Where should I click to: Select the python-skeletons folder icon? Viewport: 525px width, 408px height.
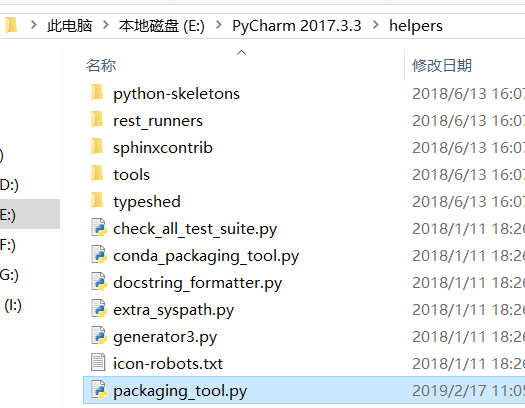[x=97, y=93]
